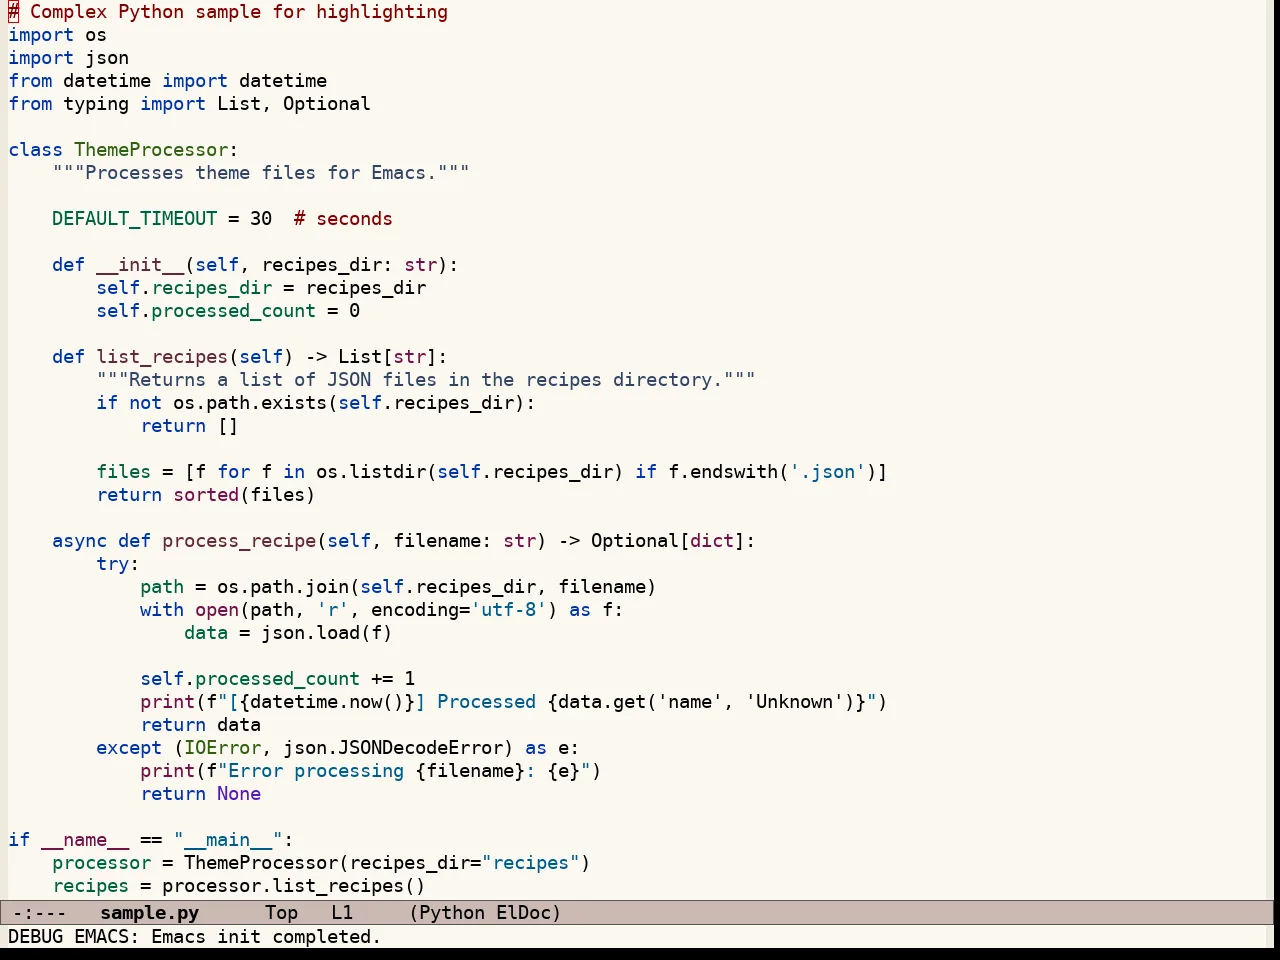Click 'self.processed_count += 1' line

click(x=277, y=679)
